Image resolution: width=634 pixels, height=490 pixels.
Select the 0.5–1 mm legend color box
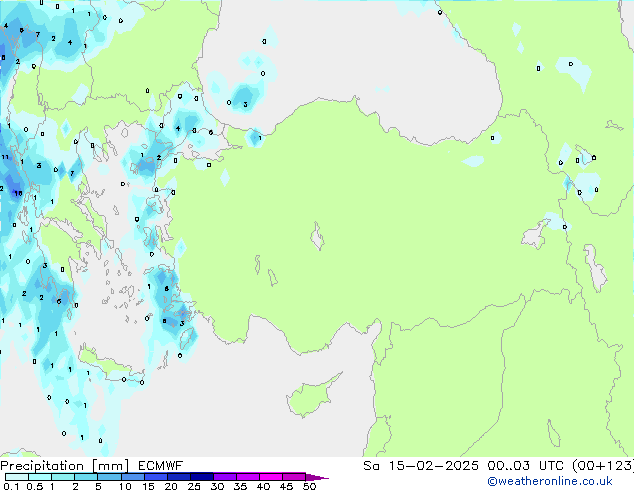pos(40,477)
